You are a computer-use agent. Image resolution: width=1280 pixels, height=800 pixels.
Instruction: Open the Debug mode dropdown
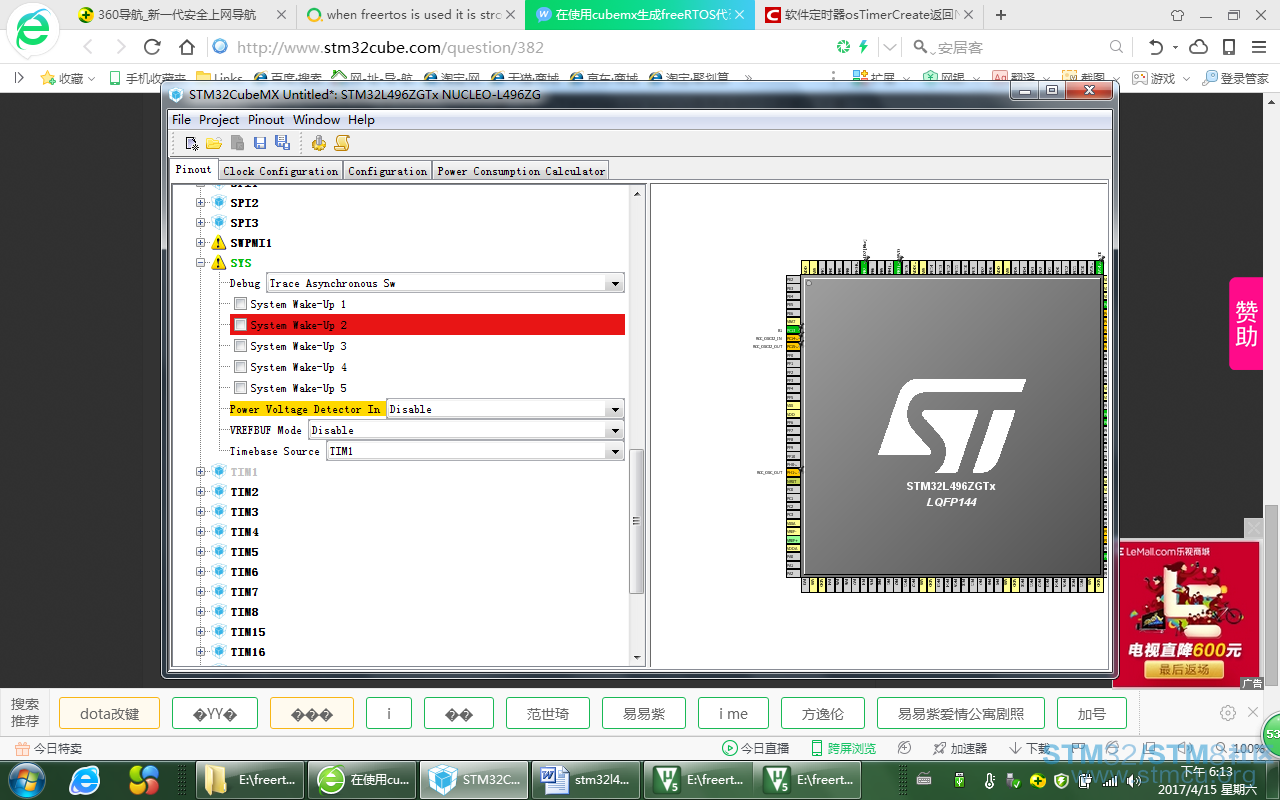click(615, 284)
